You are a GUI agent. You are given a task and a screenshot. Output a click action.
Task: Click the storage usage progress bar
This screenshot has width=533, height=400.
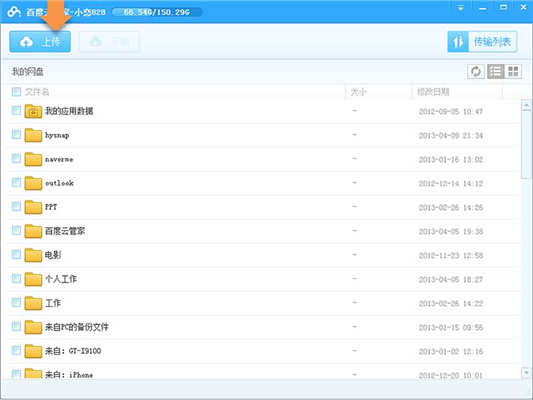(157, 12)
